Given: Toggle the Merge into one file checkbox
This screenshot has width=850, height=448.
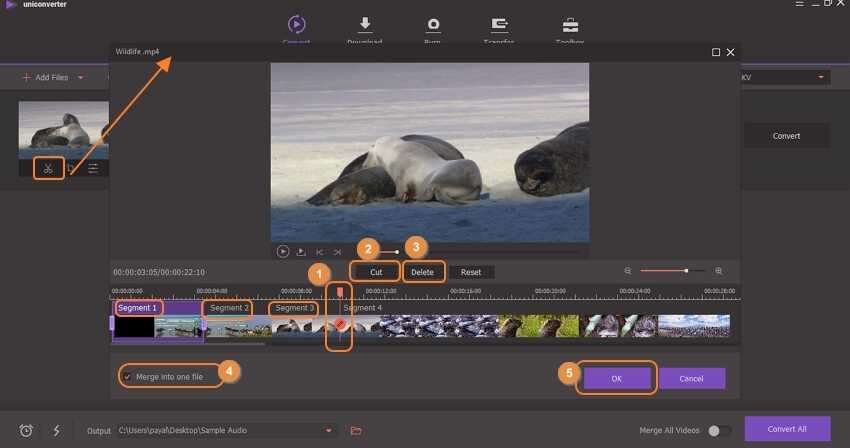Looking at the screenshot, I should coord(127,377).
